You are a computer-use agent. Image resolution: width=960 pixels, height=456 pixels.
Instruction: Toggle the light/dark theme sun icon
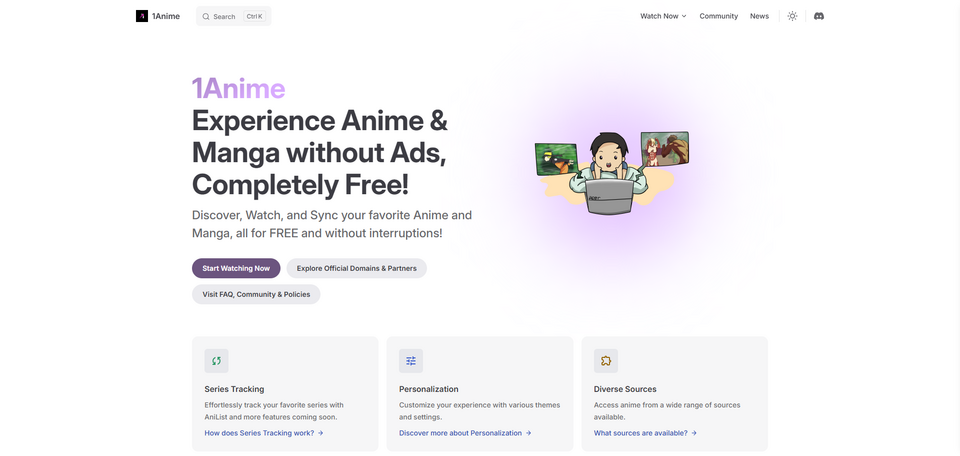point(792,16)
